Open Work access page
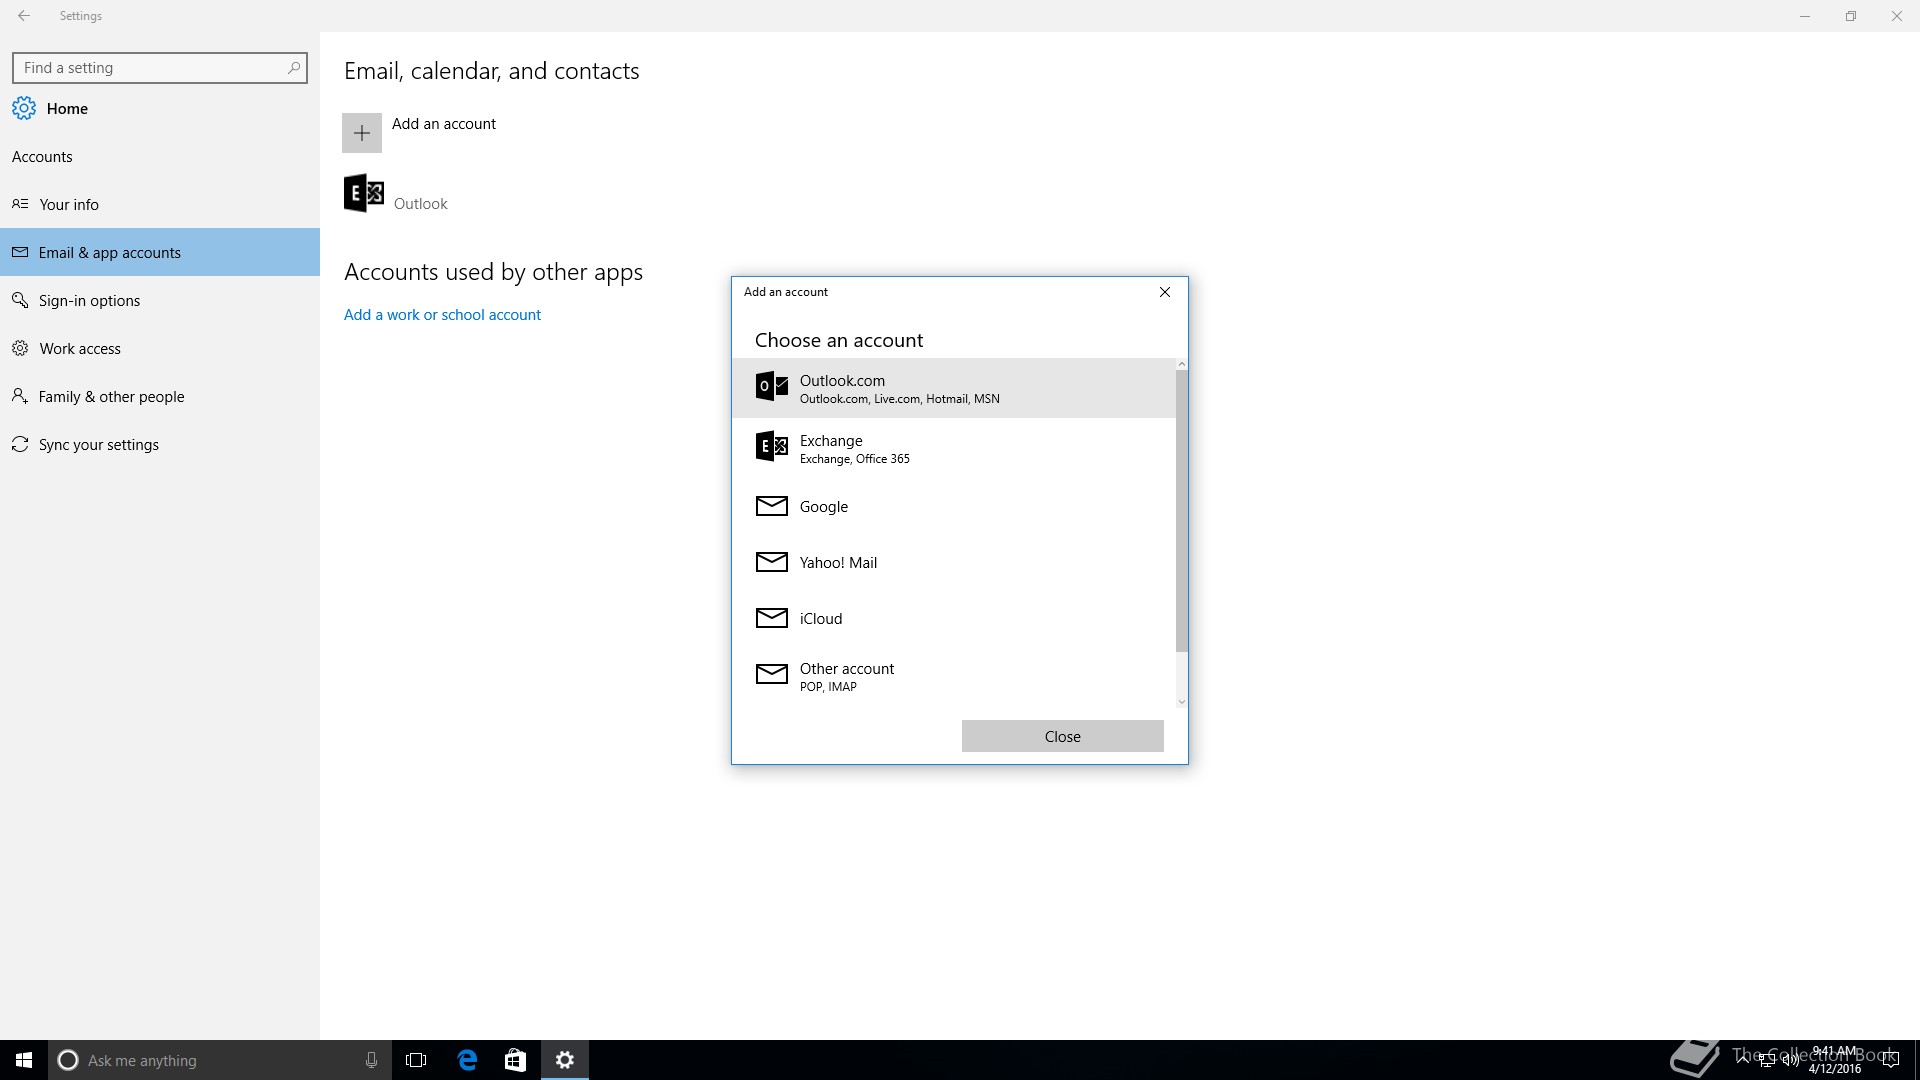 (160, 348)
